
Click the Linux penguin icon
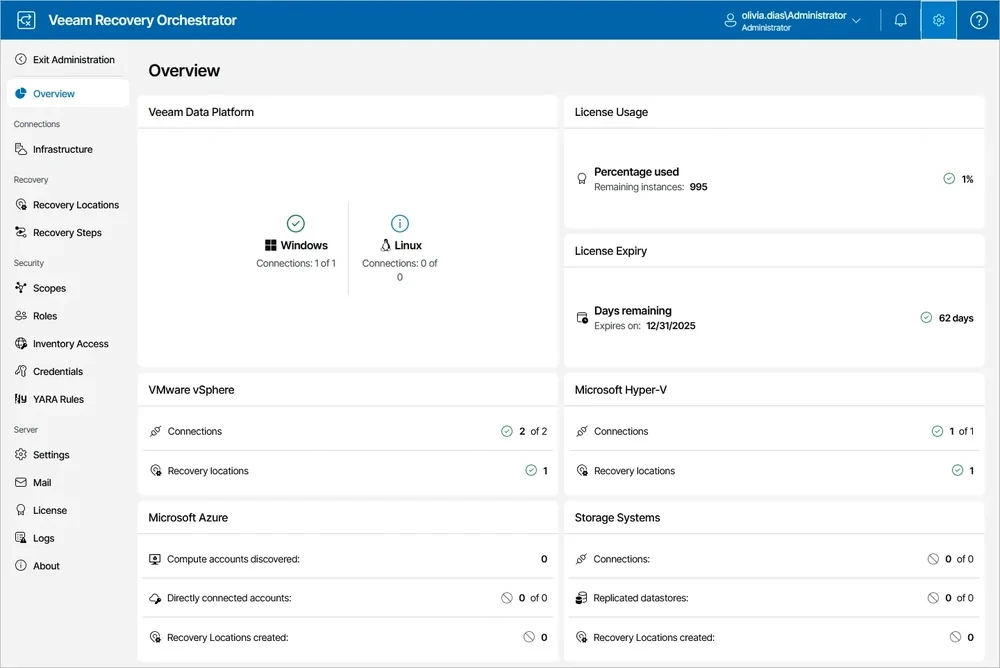coord(385,245)
